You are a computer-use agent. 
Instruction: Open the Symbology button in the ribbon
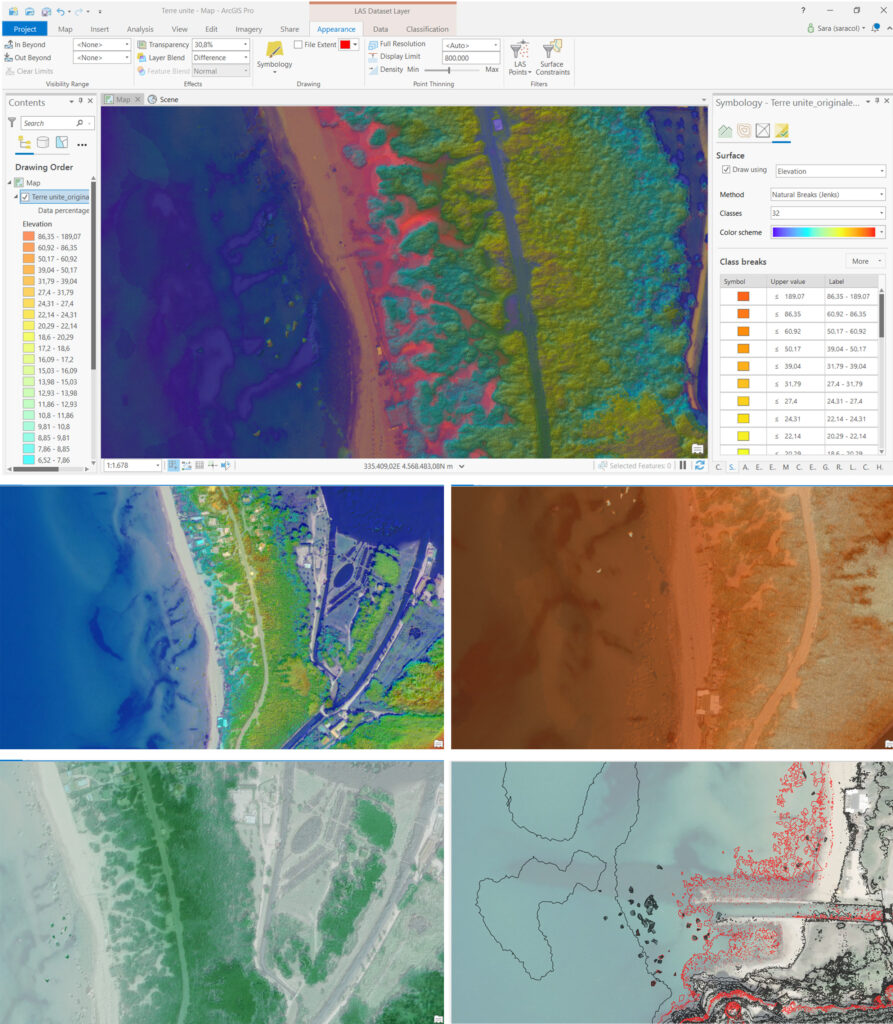pyautogui.click(x=274, y=56)
